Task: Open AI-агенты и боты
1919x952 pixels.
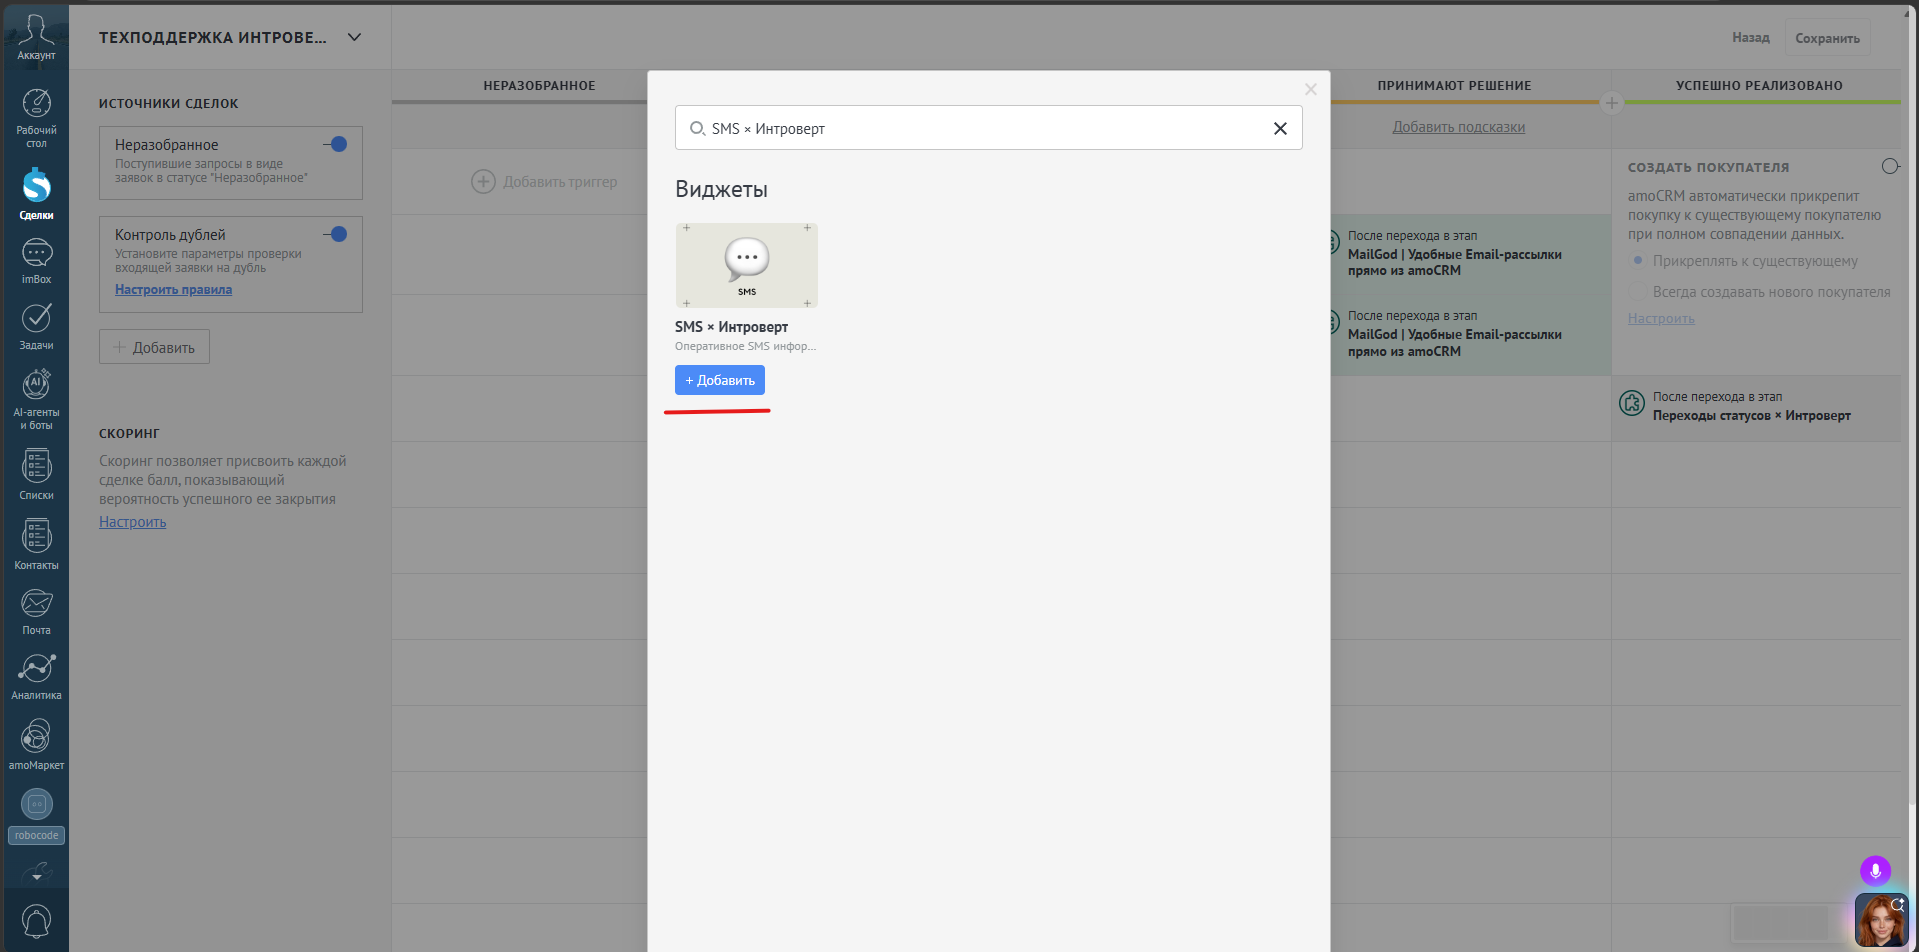Action: tap(36, 399)
